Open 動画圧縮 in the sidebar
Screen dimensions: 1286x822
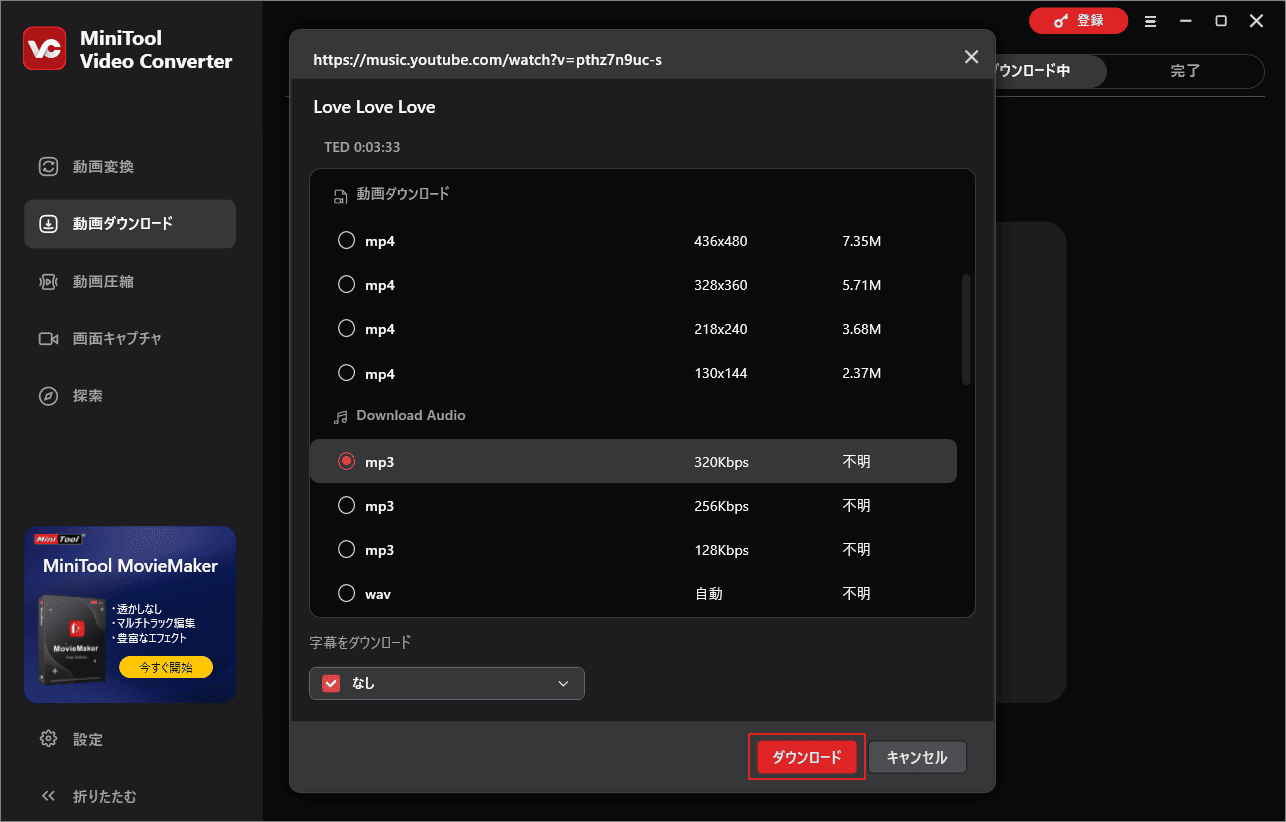tap(130, 282)
